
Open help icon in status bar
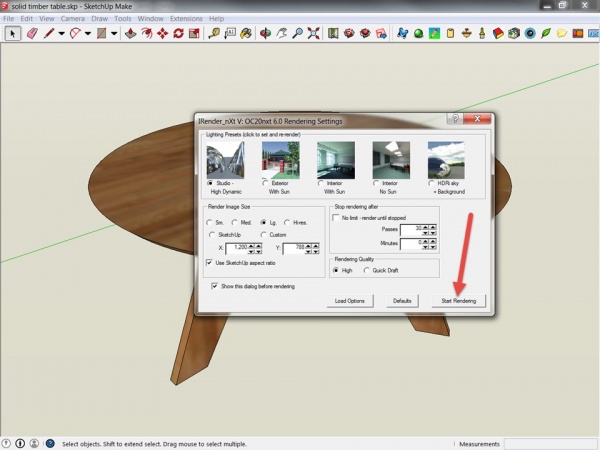(49, 443)
